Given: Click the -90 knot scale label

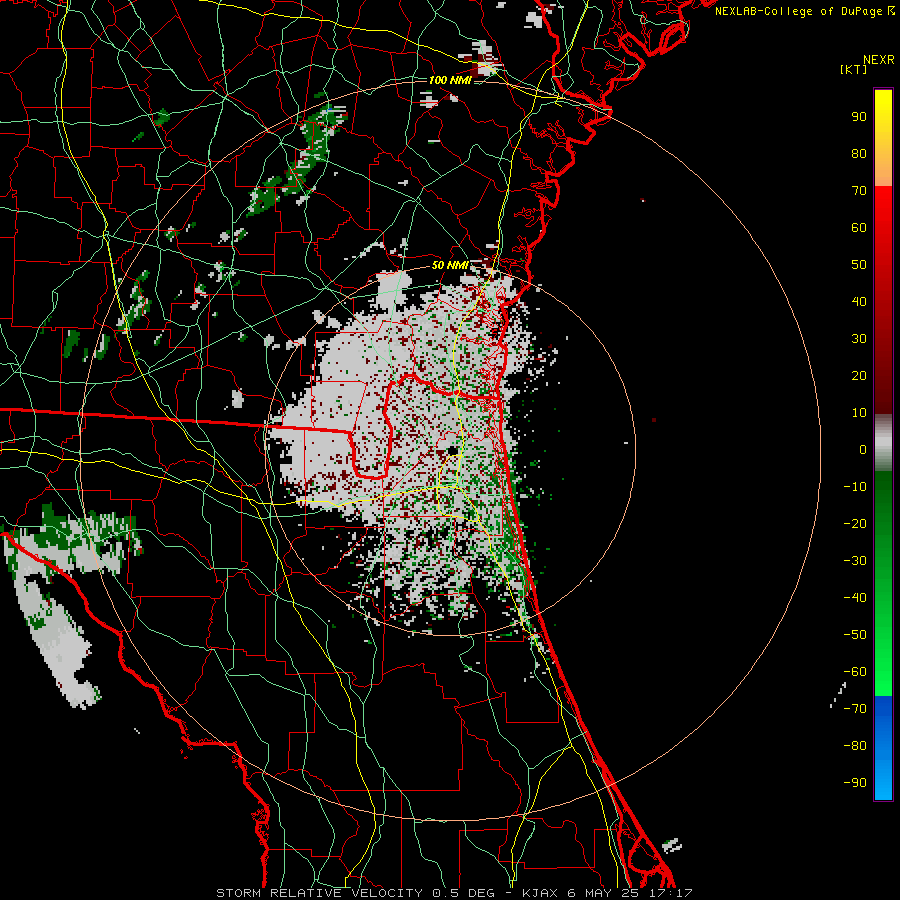Looking at the screenshot, I should coord(855,783).
